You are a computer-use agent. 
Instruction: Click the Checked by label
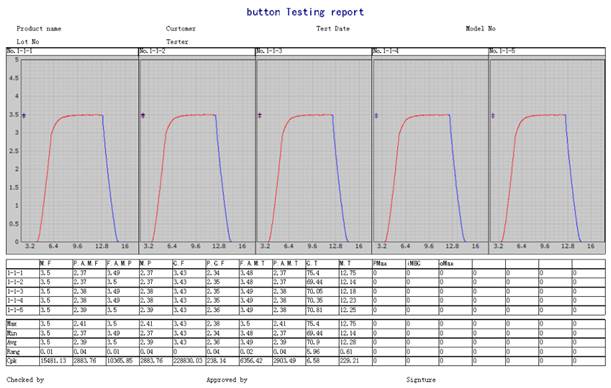coord(25,379)
